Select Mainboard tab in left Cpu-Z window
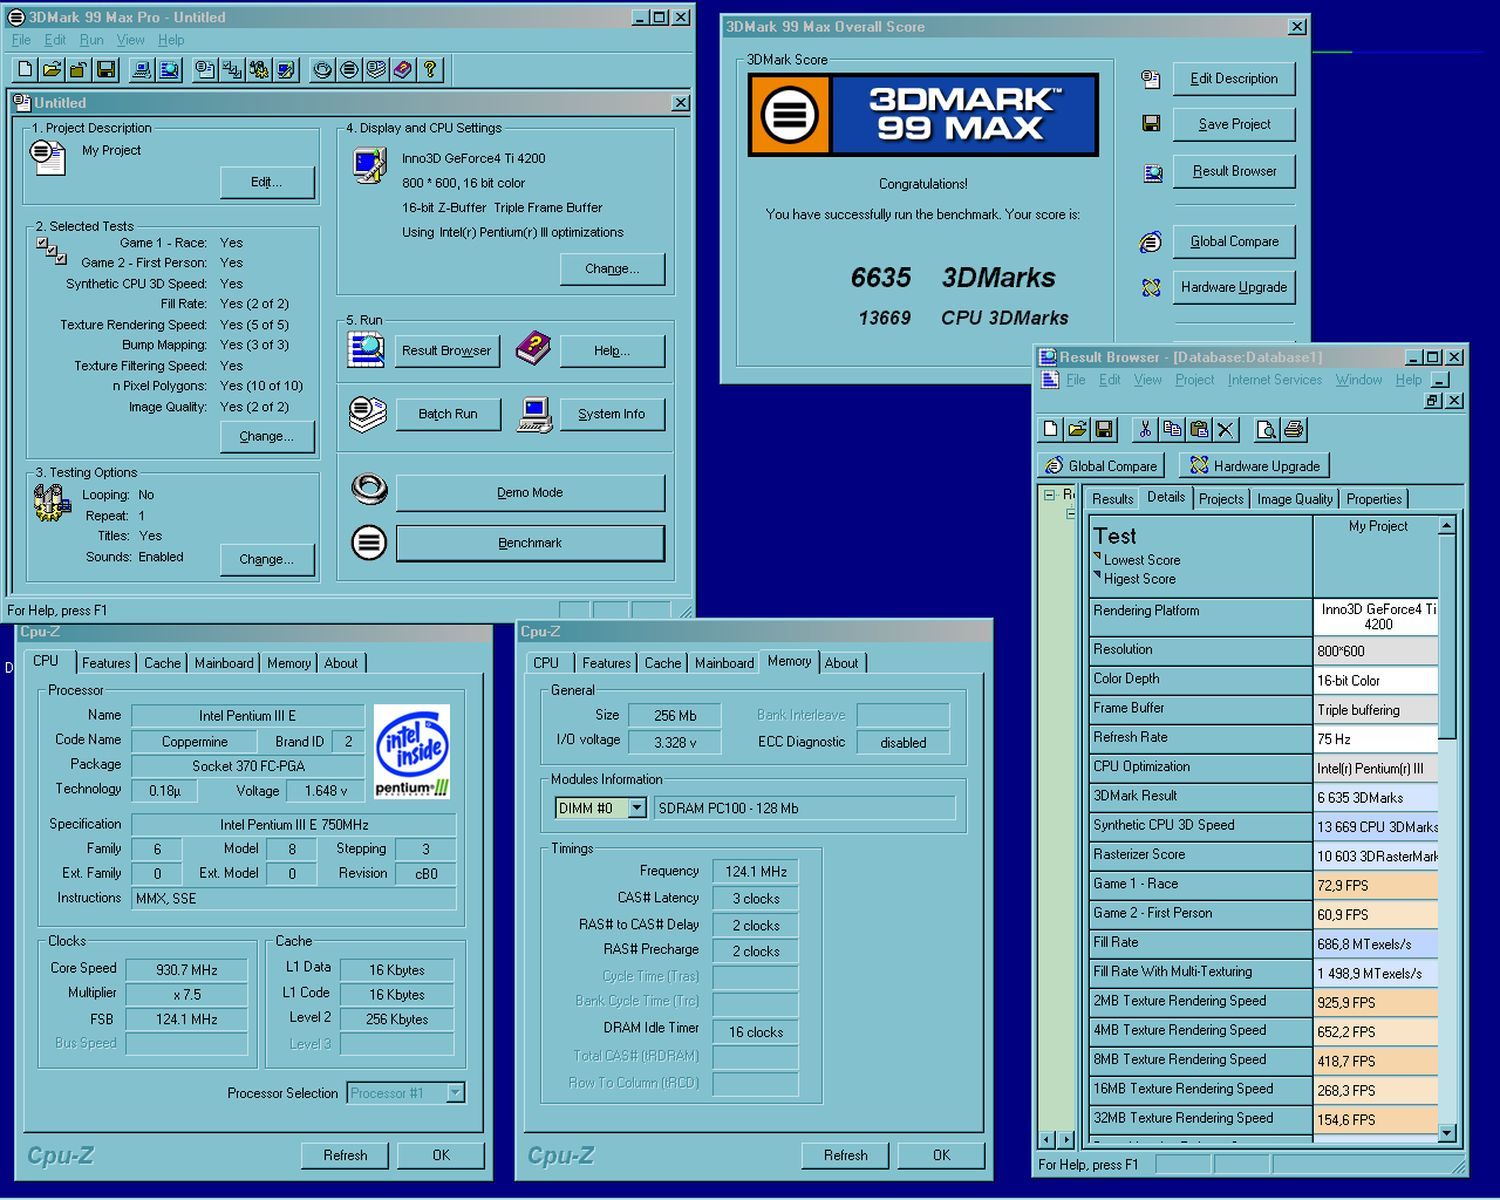 click(x=224, y=663)
